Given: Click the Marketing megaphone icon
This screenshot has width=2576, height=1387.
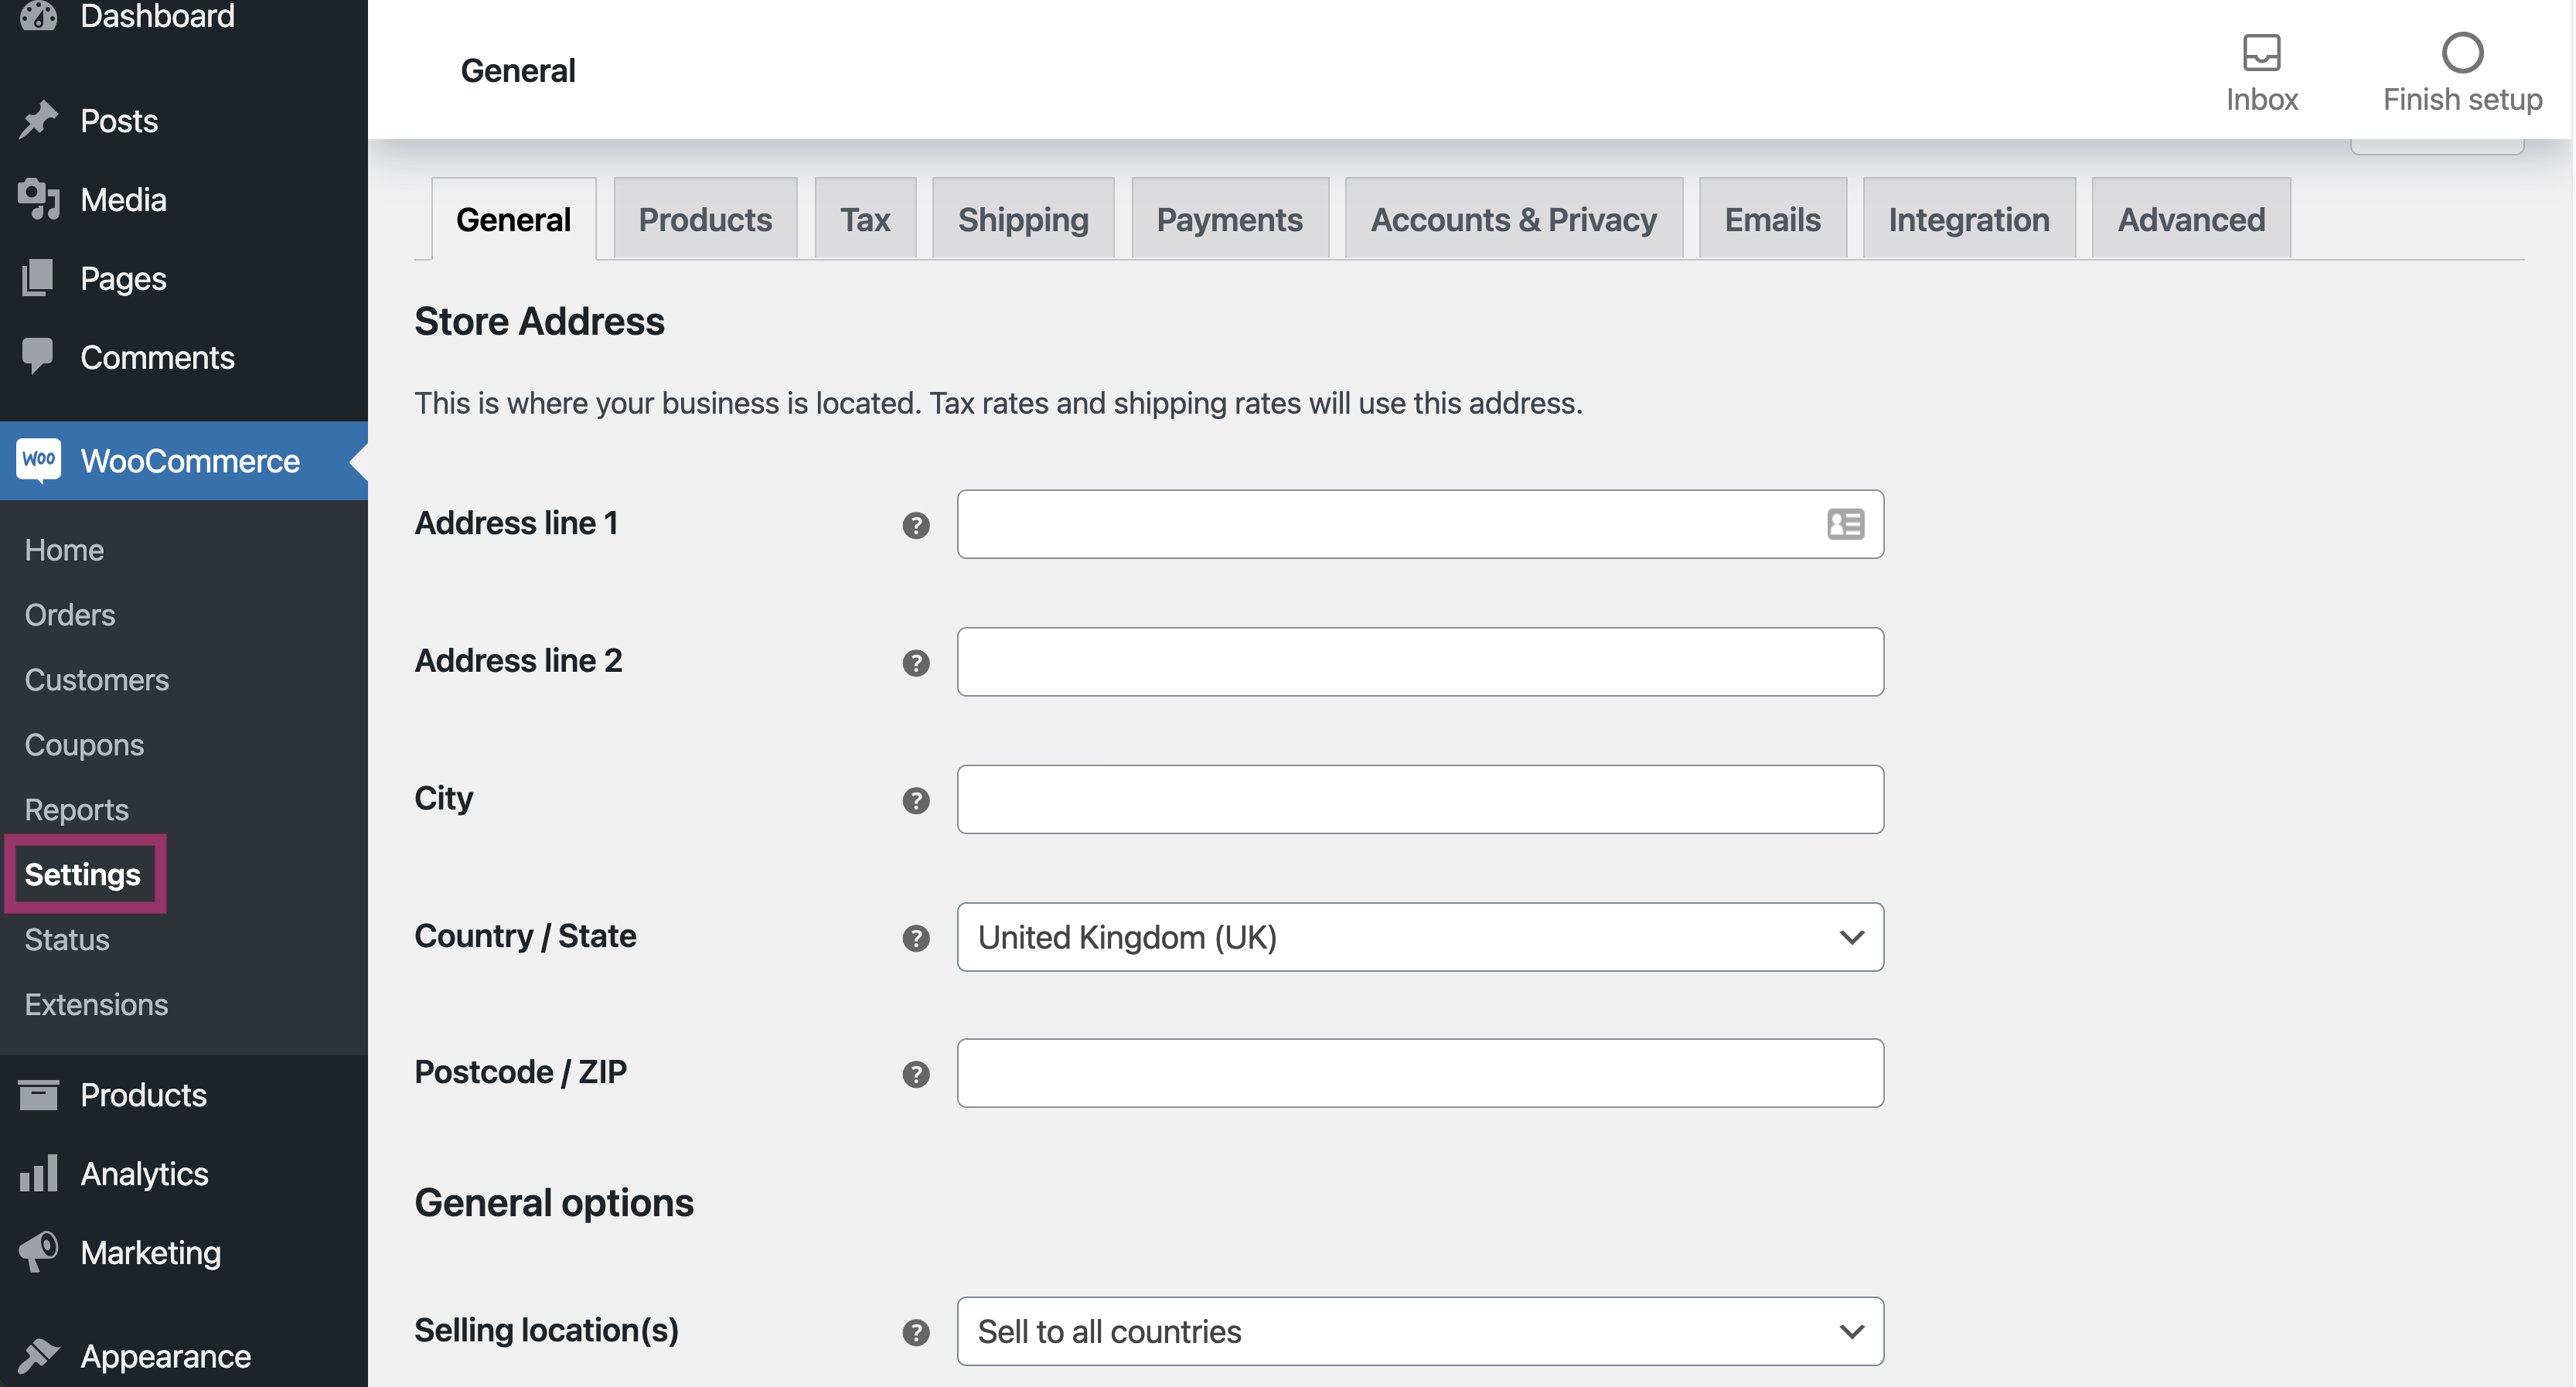Looking at the screenshot, I should (38, 1252).
